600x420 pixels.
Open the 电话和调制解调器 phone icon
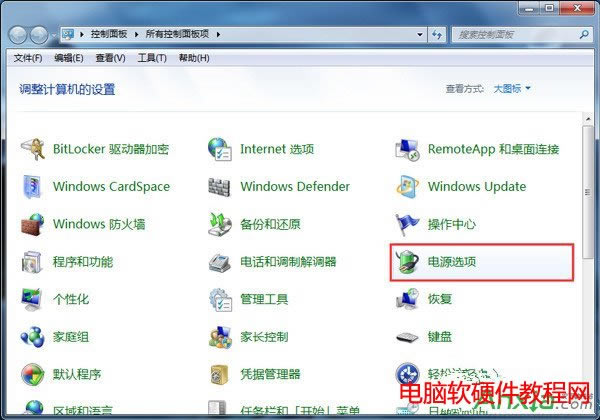(220, 262)
